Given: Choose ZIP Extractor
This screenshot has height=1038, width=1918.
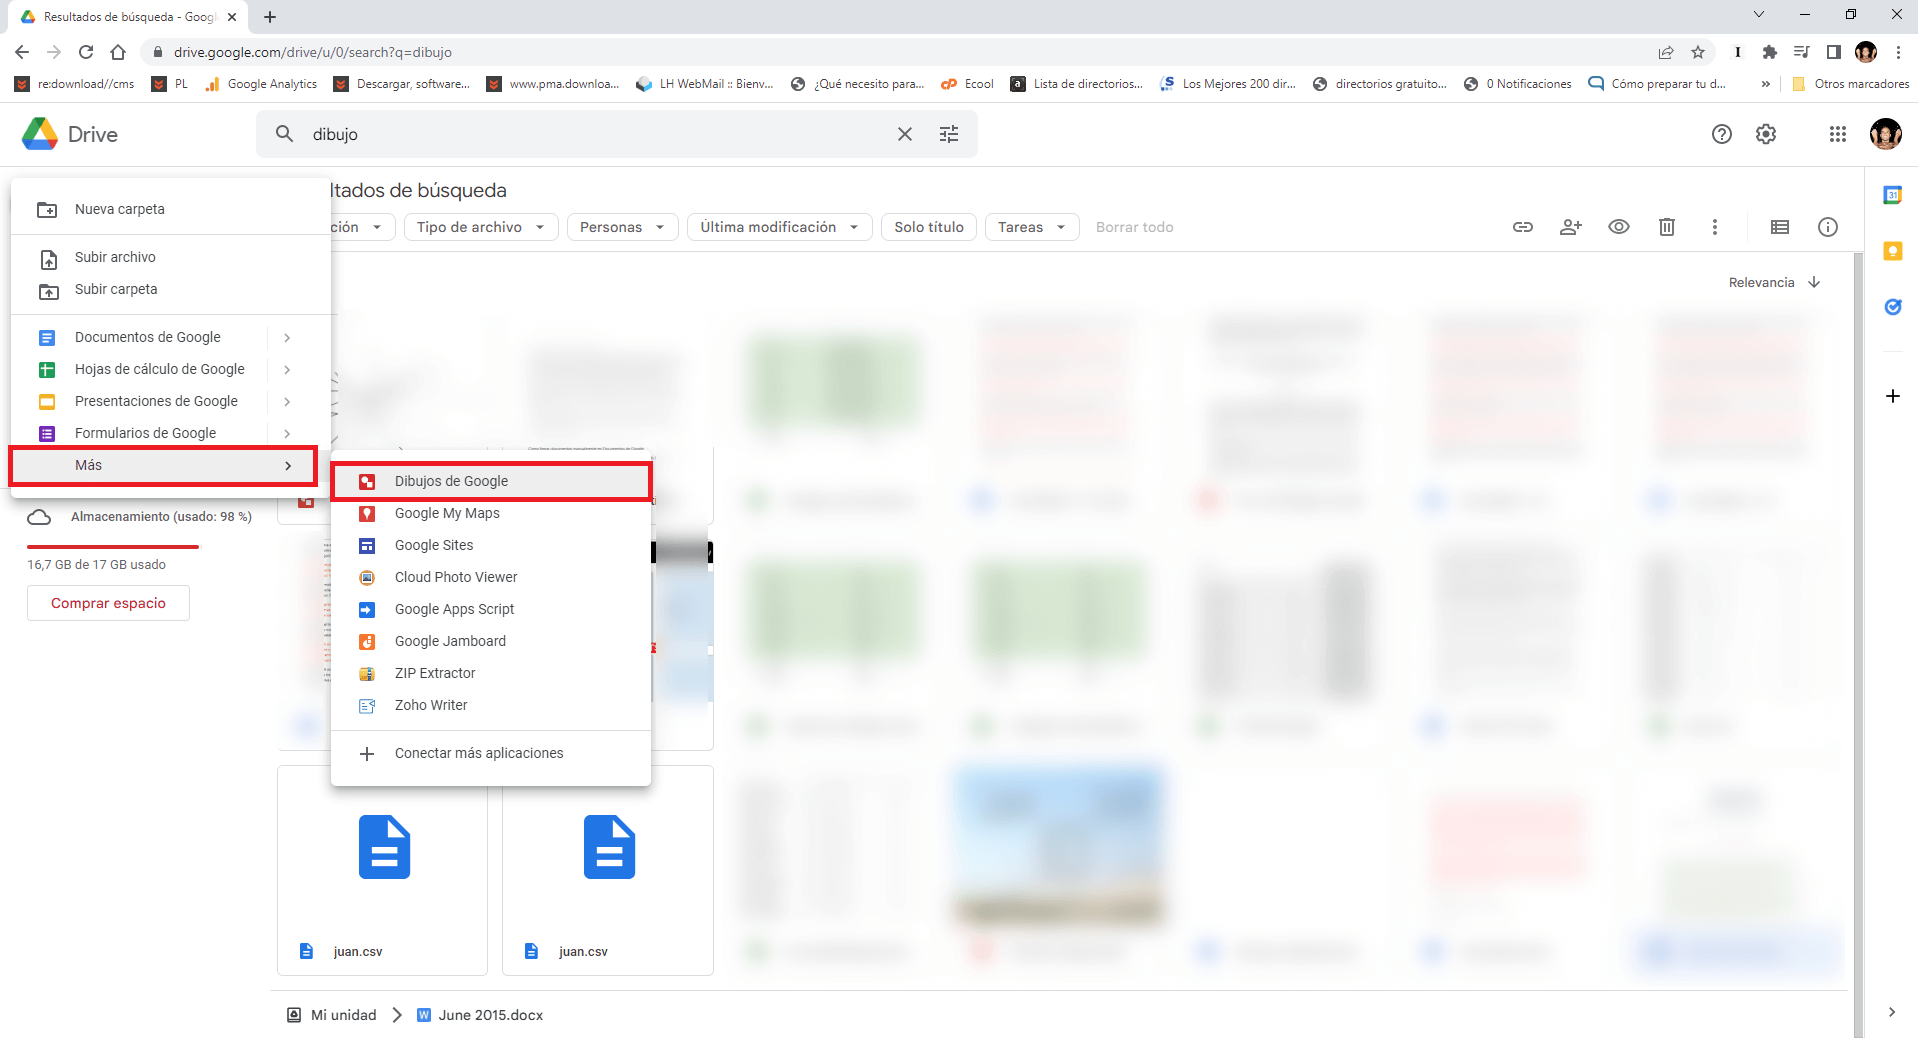Looking at the screenshot, I should pyautogui.click(x=491, y=673).
